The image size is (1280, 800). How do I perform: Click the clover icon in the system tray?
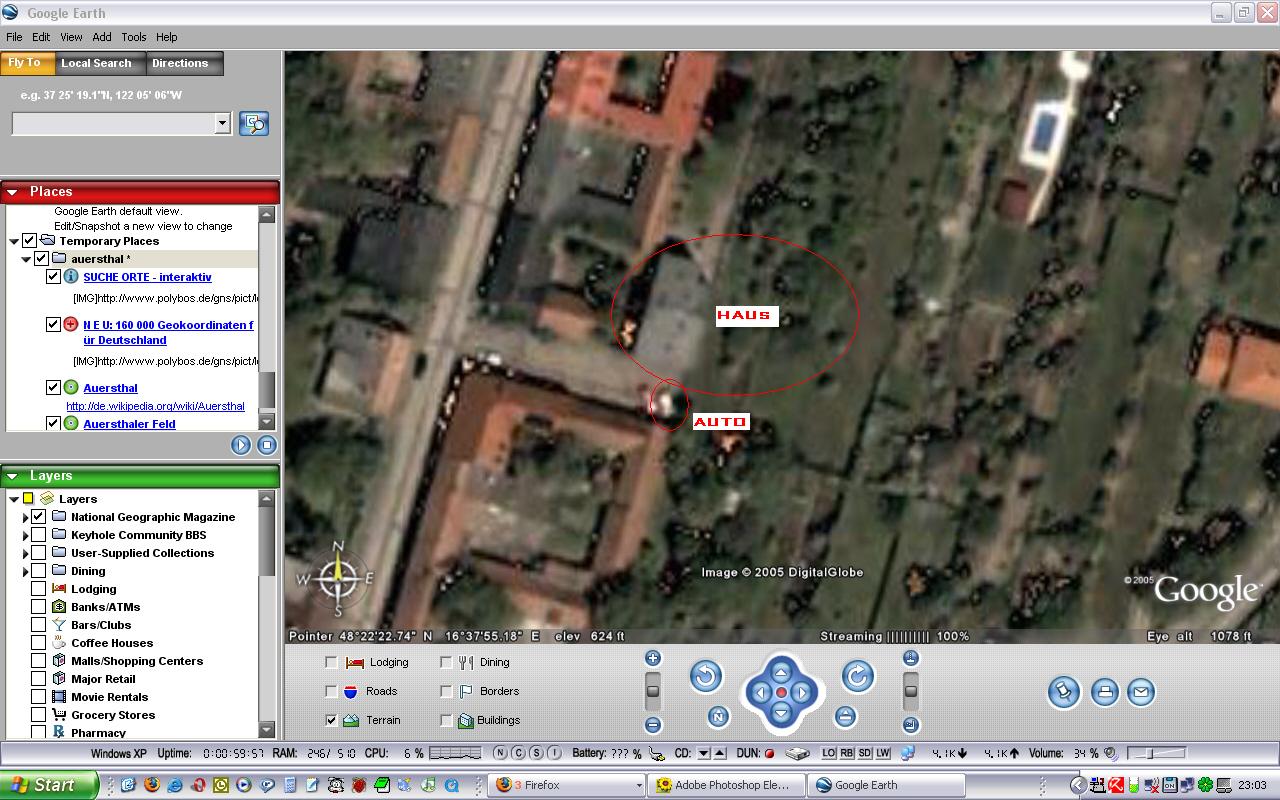point(1207,785)
